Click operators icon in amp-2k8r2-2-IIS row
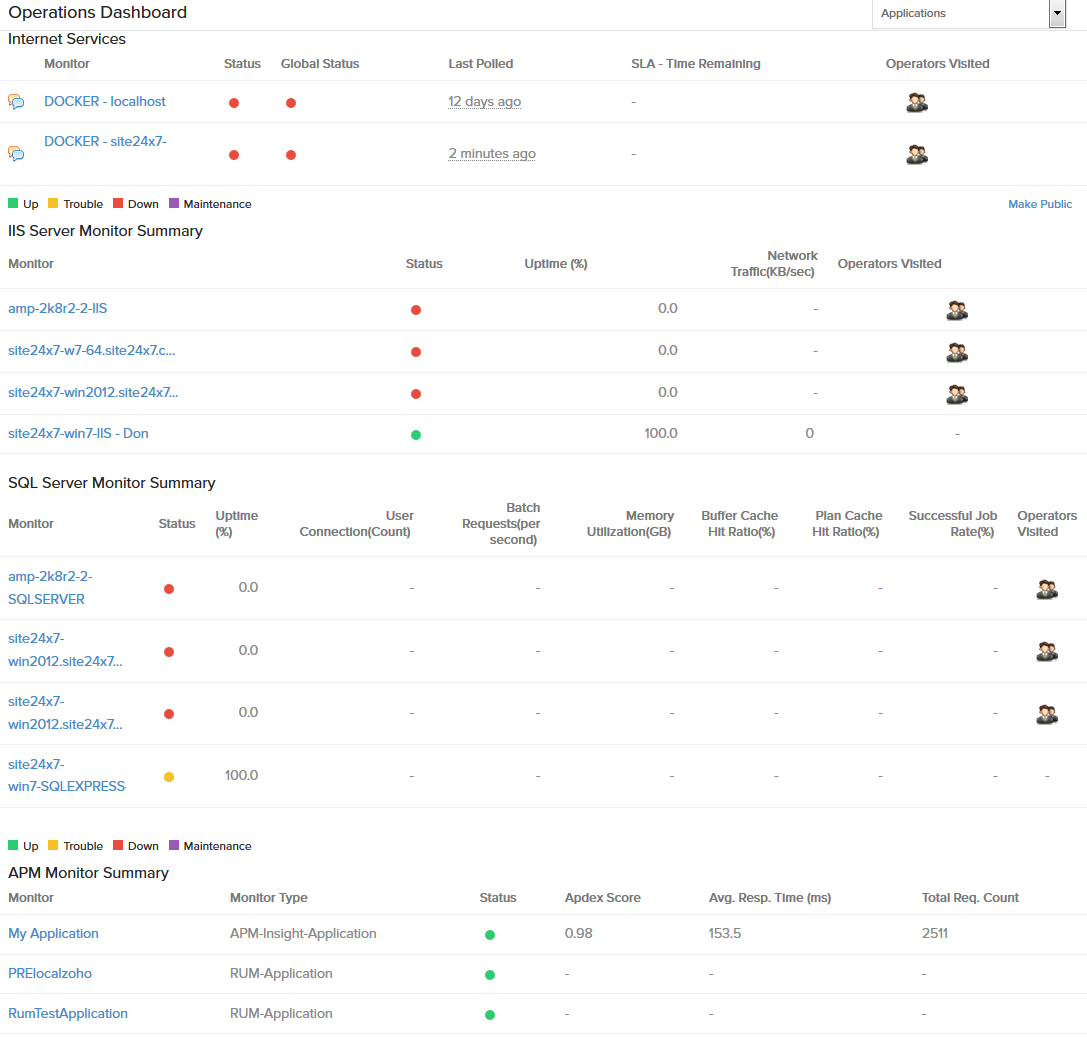Image resolution: width=1087 pixels, height=1037 pixels. pos(956,310)
